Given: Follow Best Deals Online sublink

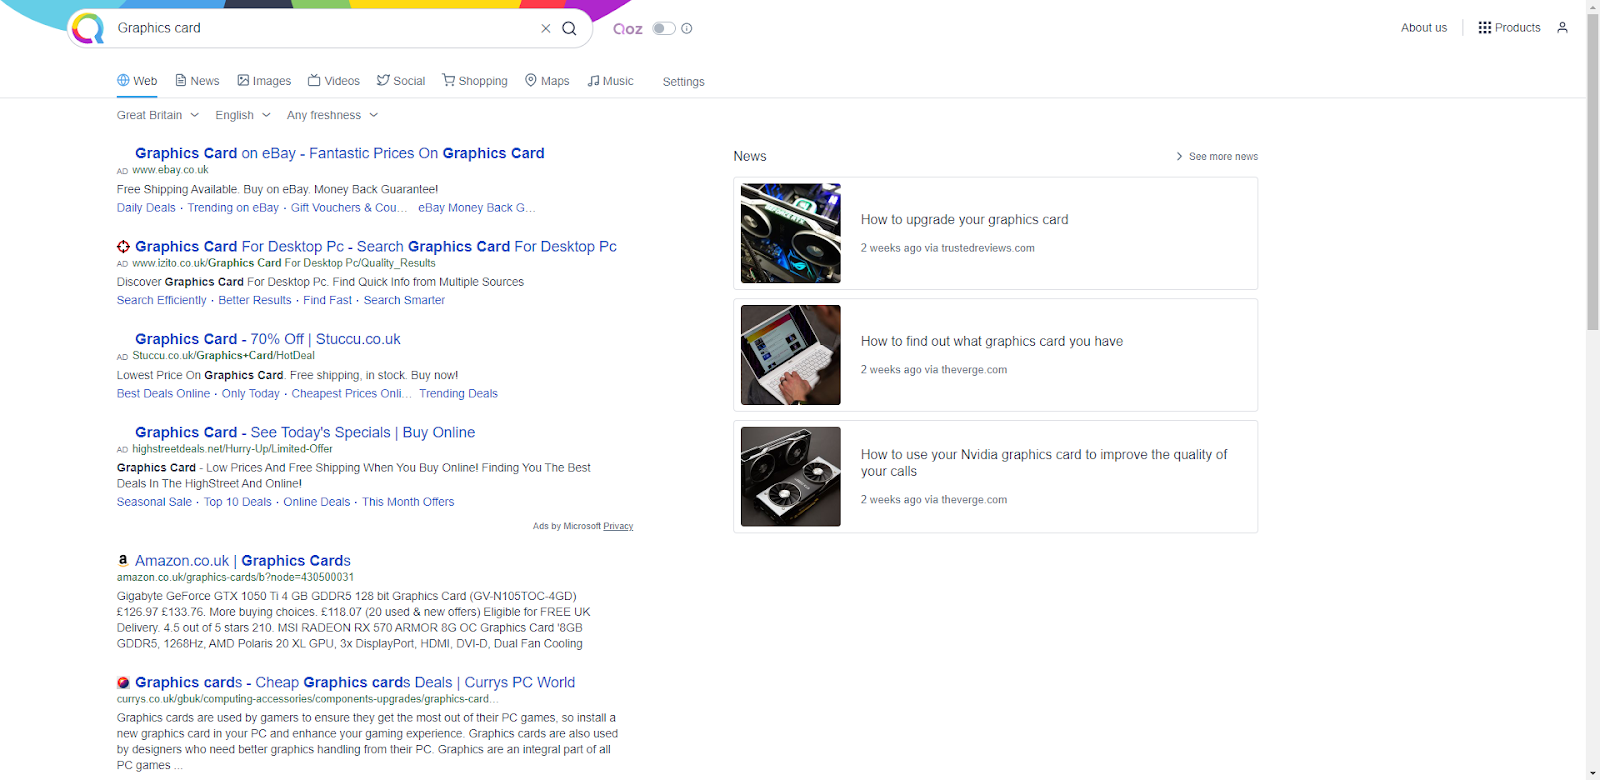Looking at the screenshot, I should (x=163, y=394).
